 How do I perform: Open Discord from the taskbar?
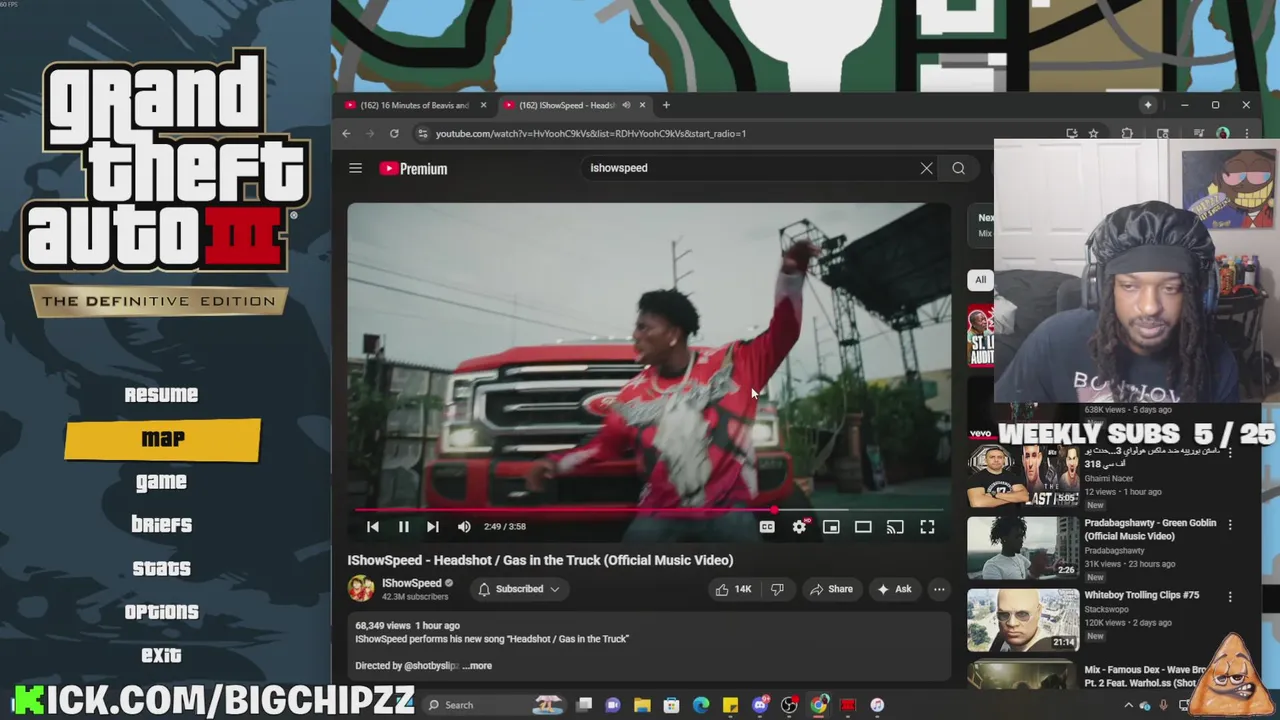[760, 706]
